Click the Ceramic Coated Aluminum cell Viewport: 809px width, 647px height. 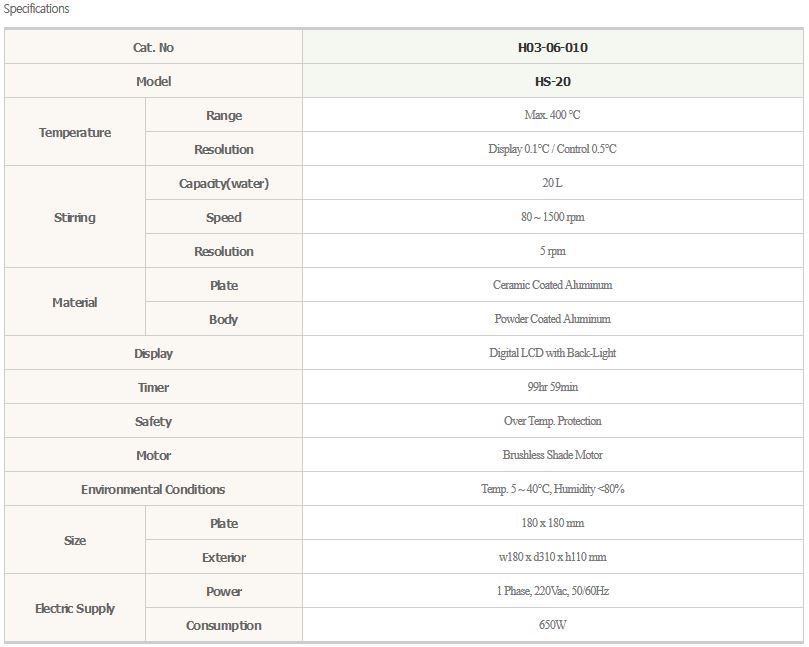click(553, 285)
